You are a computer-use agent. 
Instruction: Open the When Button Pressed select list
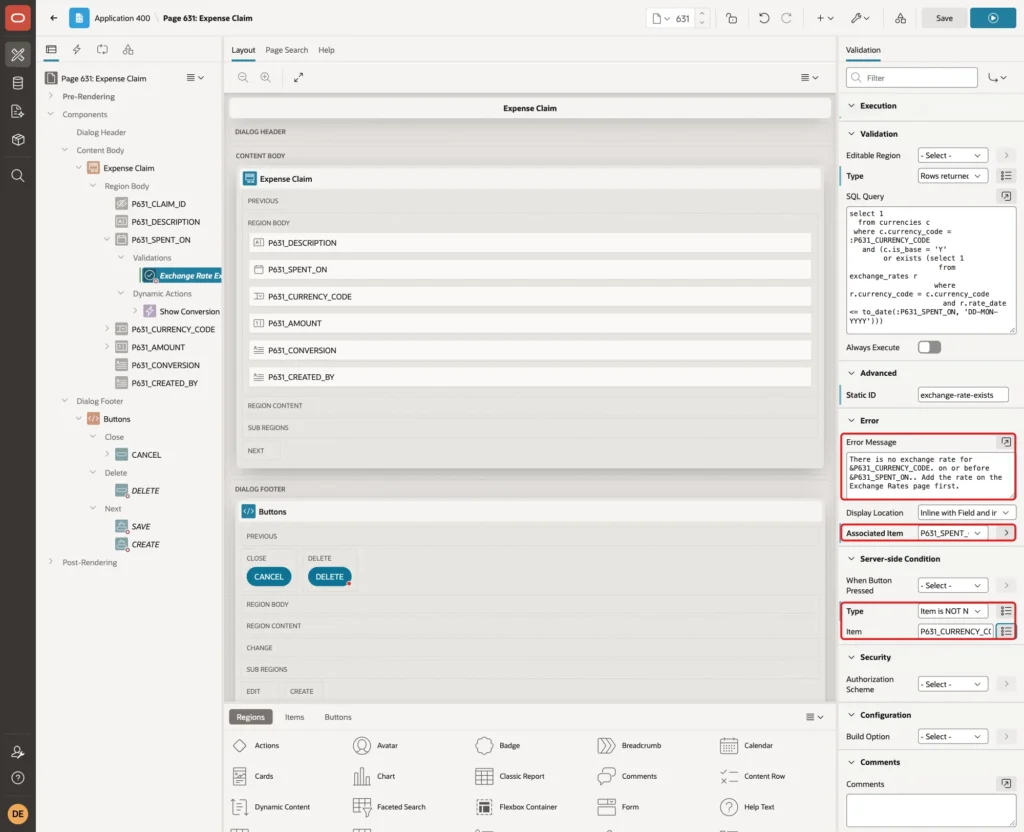tap(952, 585)
